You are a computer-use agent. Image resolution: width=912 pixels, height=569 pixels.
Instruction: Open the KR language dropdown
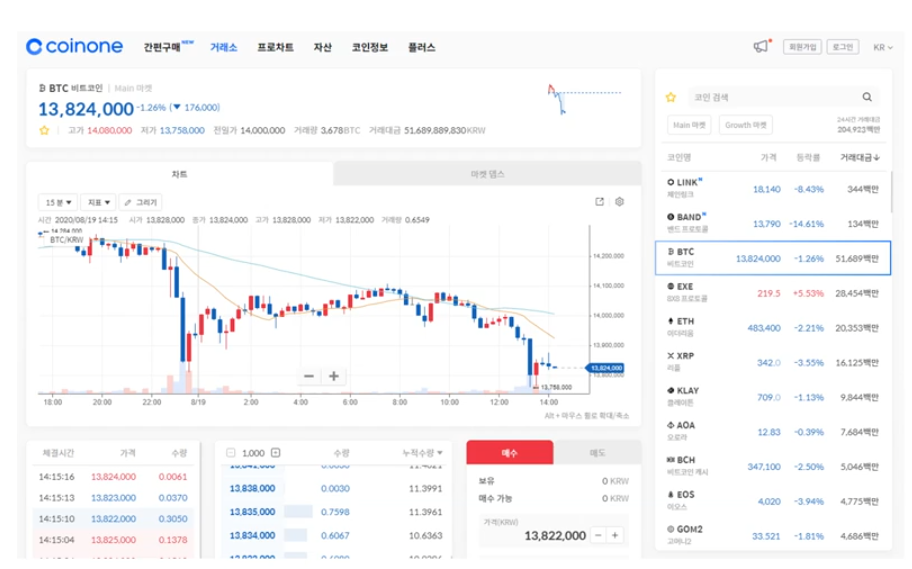coord(882,47)
